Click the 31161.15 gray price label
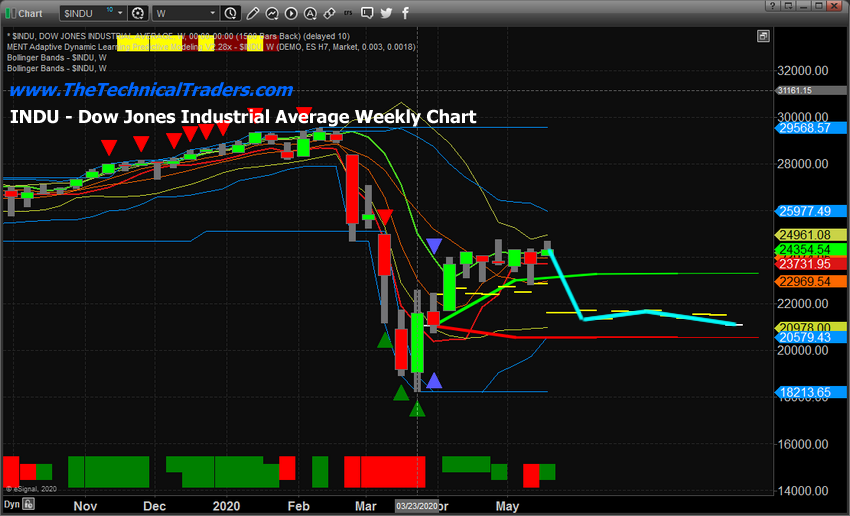This screenshot has height=516, width=850. (810, 91)
